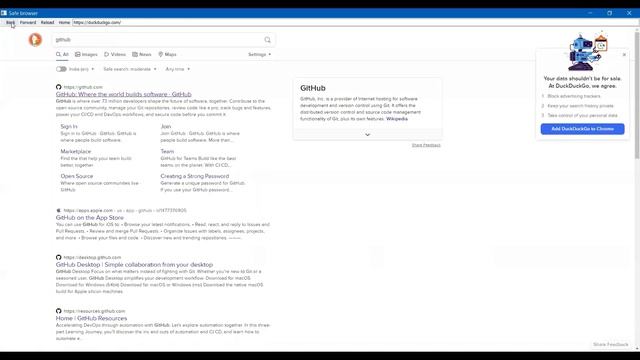The width and height of the screenshot is (640, 360).
Task: Open the Safe search: moderate dropdown
Action: click(130, 69)
